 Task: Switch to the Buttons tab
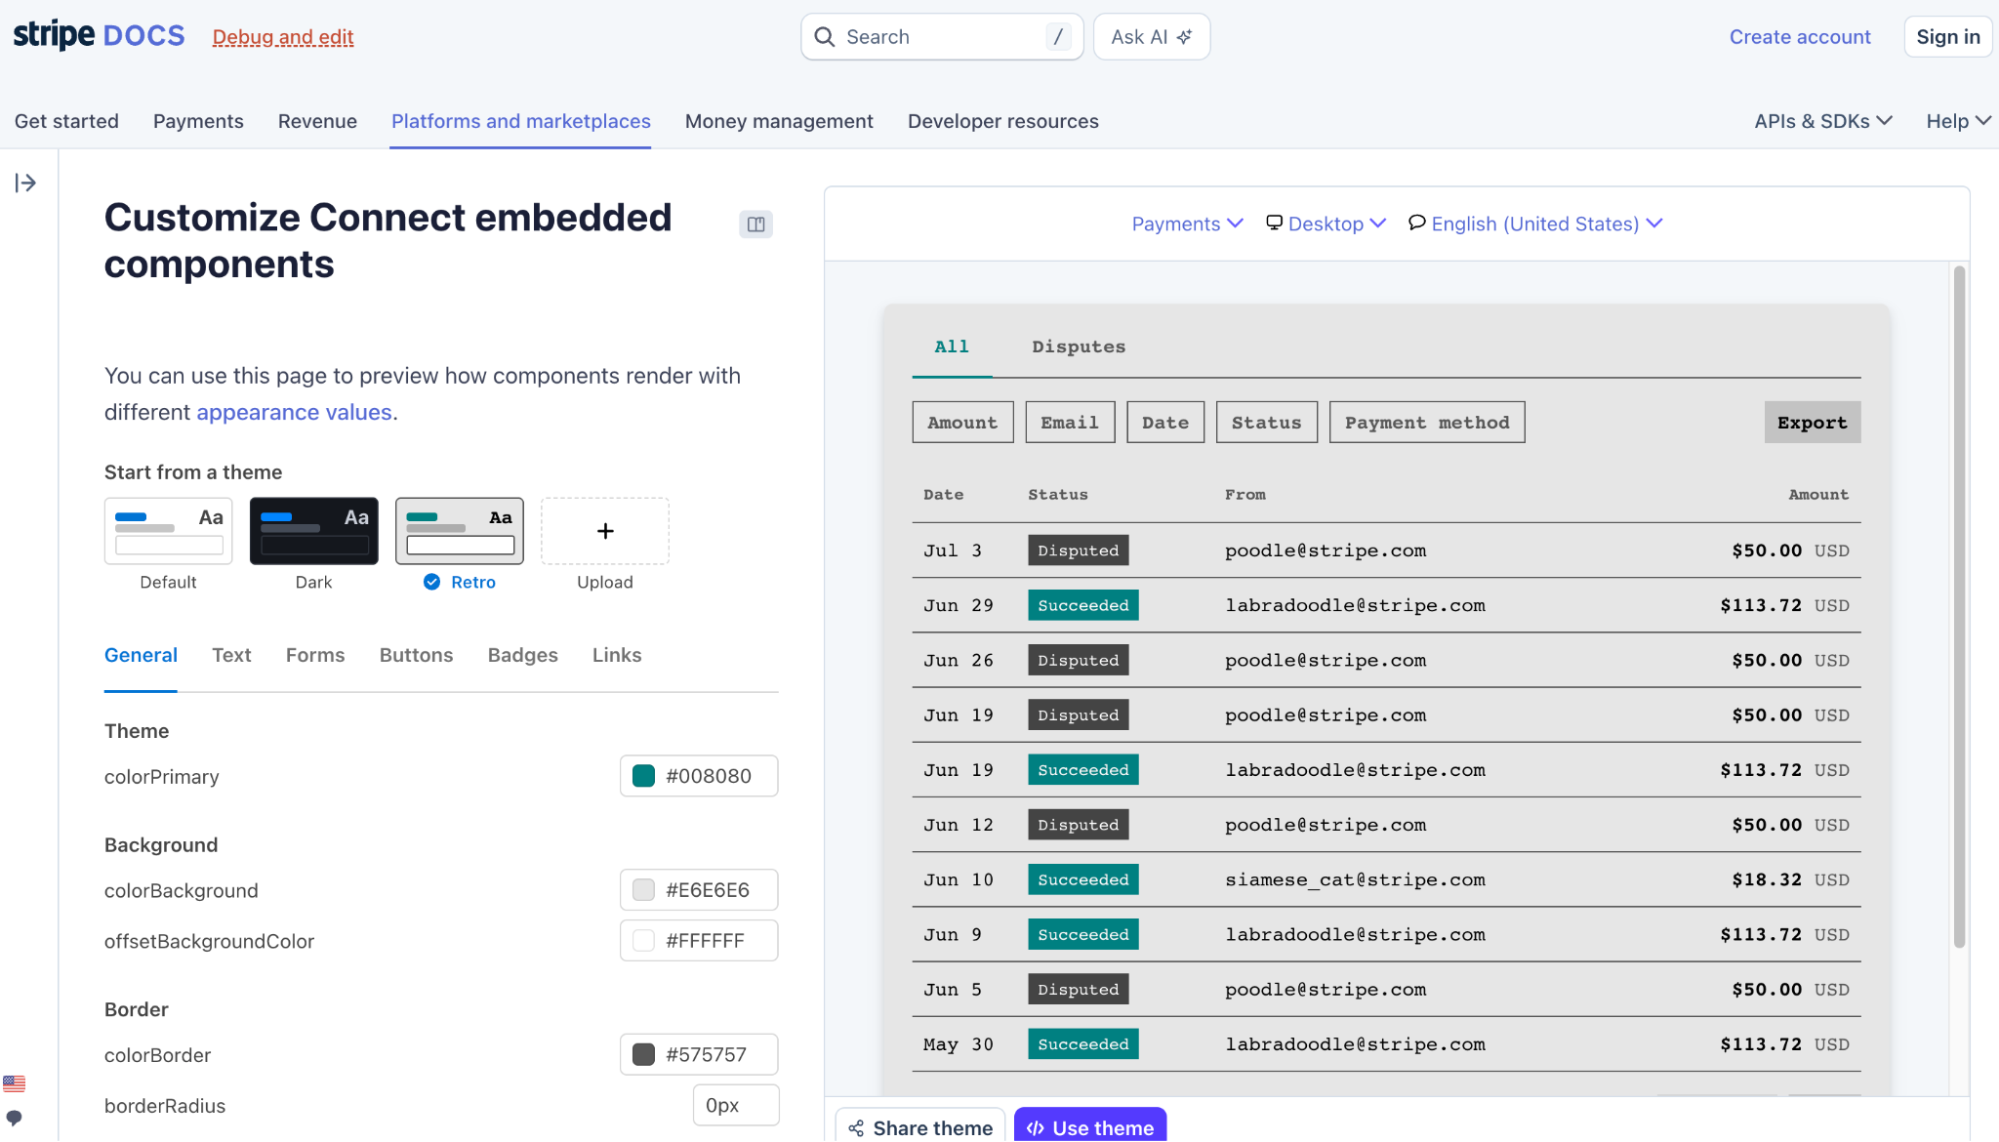416,655
